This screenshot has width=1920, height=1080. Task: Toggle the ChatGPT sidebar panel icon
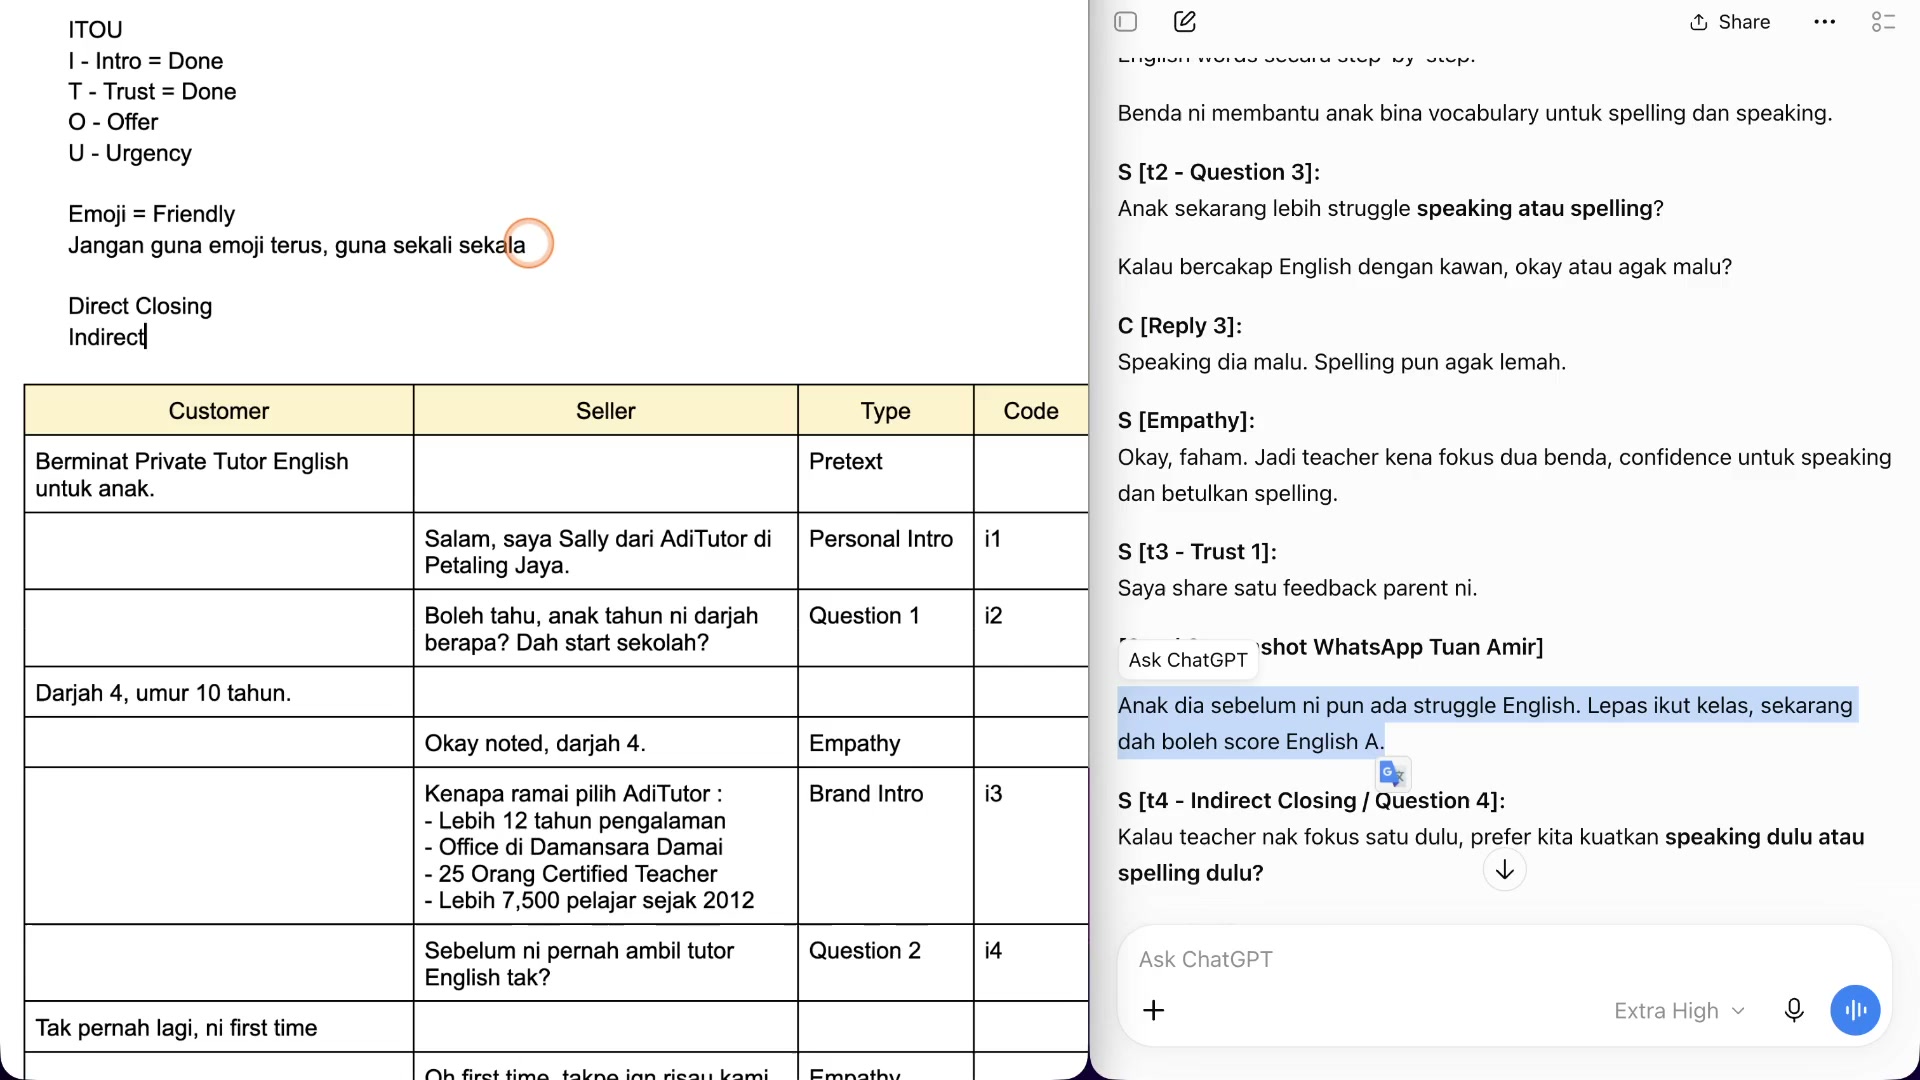[1126, 22]
